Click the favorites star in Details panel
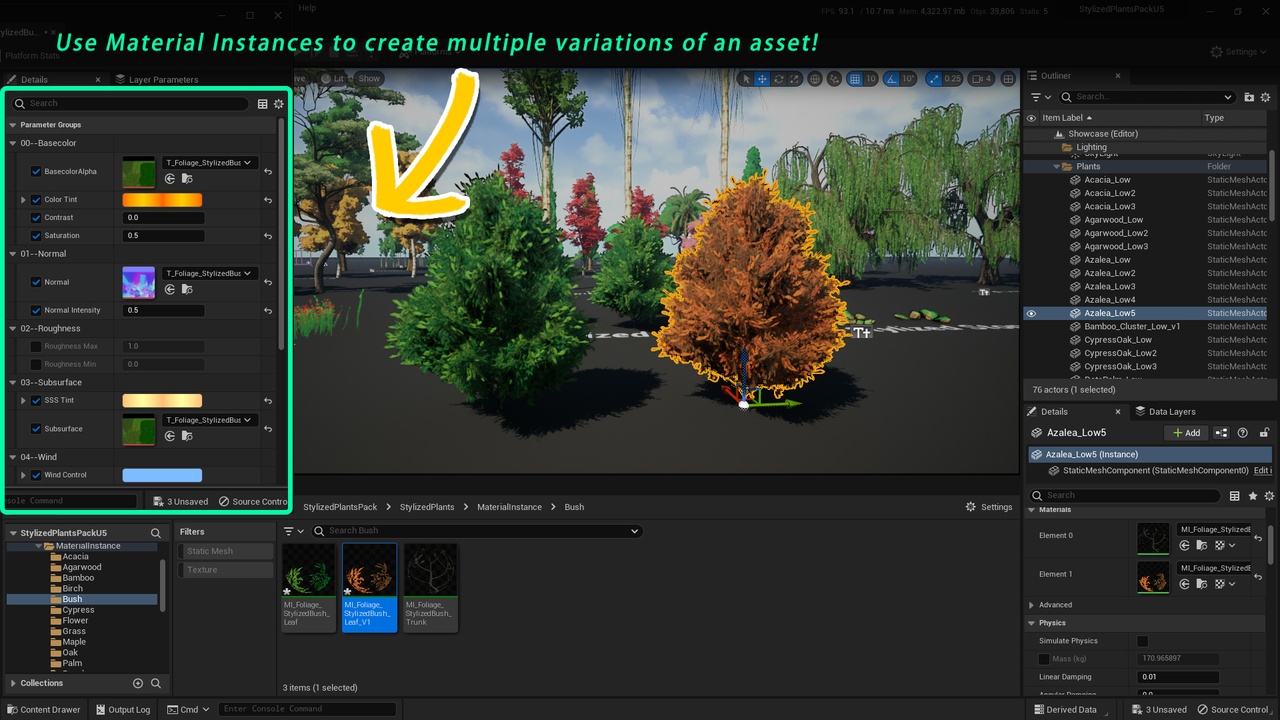The height and width of the screenshot is (720, 1280). (1253, 495)
